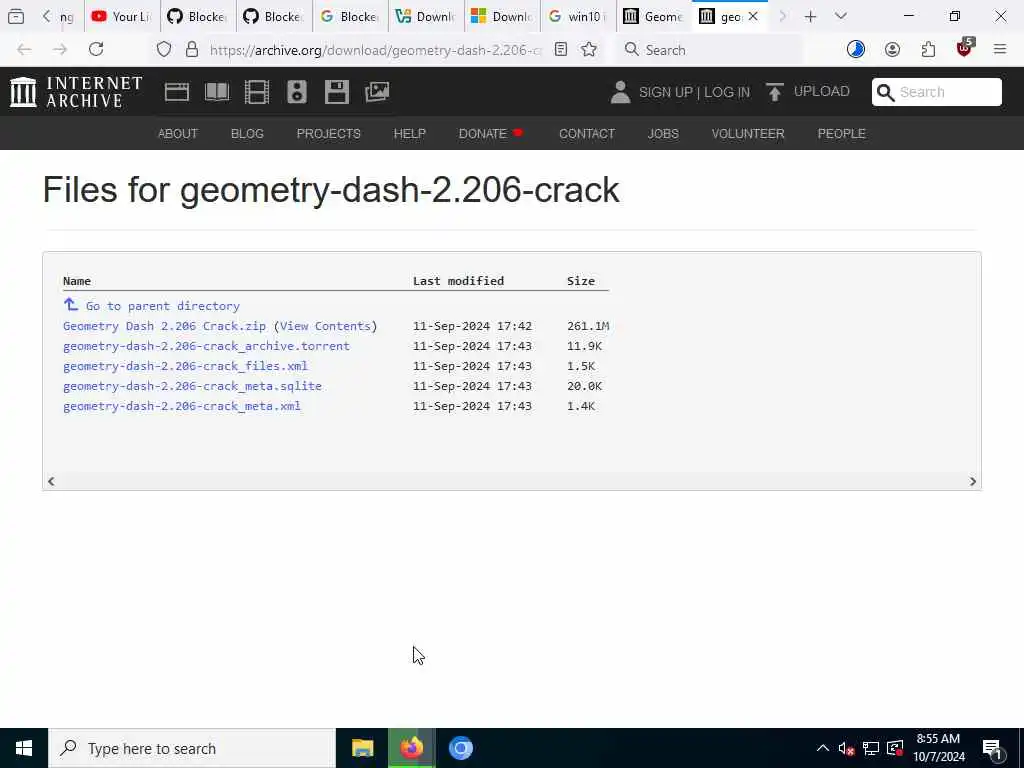Image resolution: width=1024 pixels, height=768 pixels.
Task: Toggle reader view icon in address bar
Action: click(x=561, y=50)
